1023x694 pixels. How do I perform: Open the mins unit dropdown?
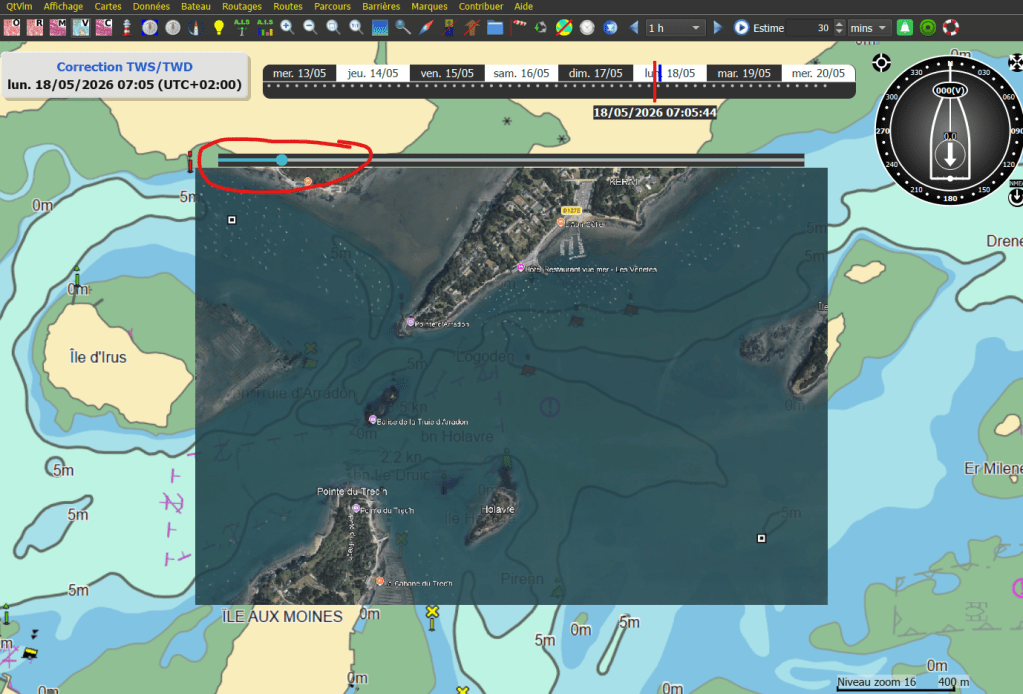coord(868,28)
